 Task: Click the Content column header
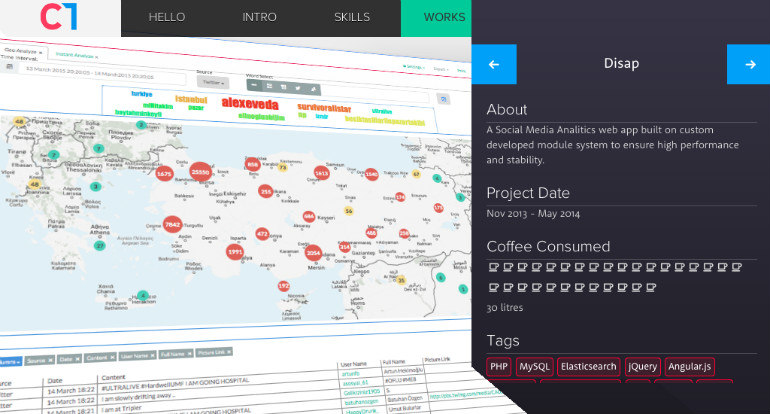pyautogui.click(x=113, y=377)
